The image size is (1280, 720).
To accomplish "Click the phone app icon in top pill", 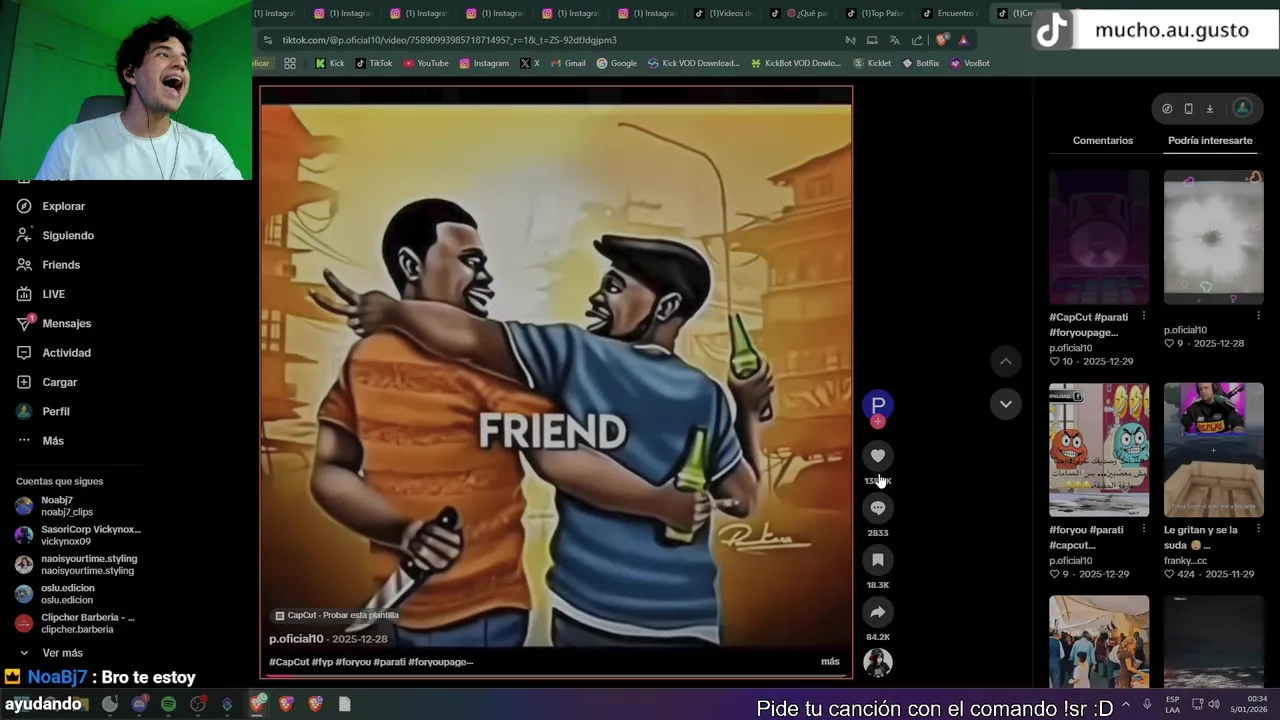I will pyautogui.click(x=1188, y=109).
